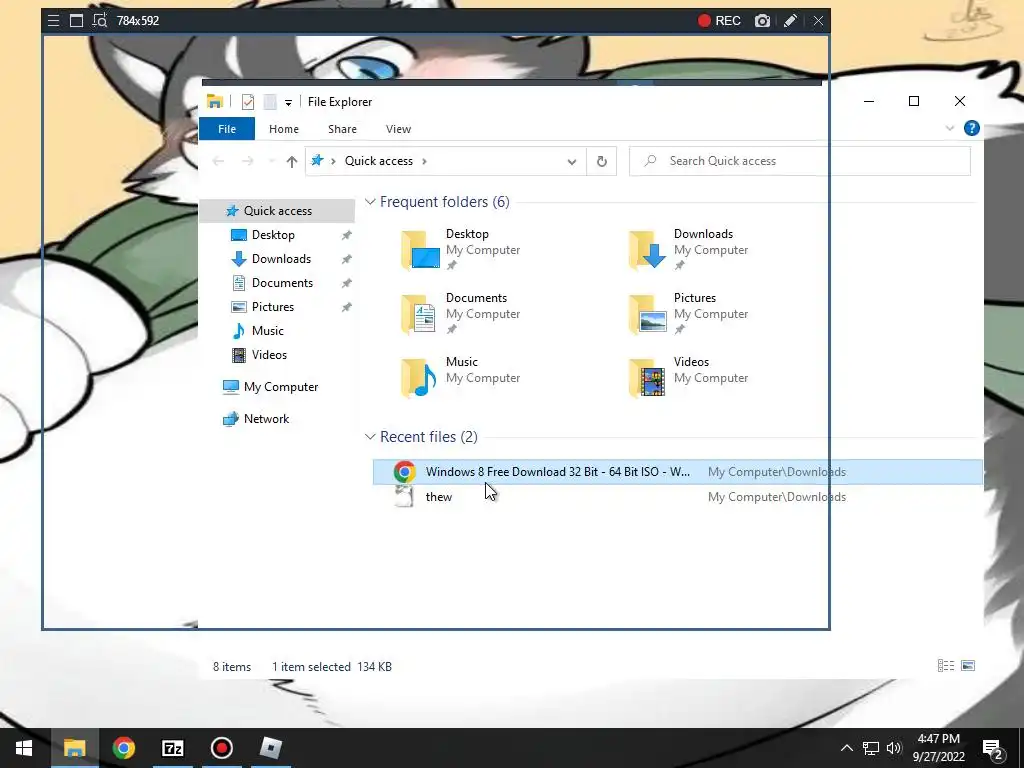
Task: Open the notification Action Center
Action: [x=993, y=748]
